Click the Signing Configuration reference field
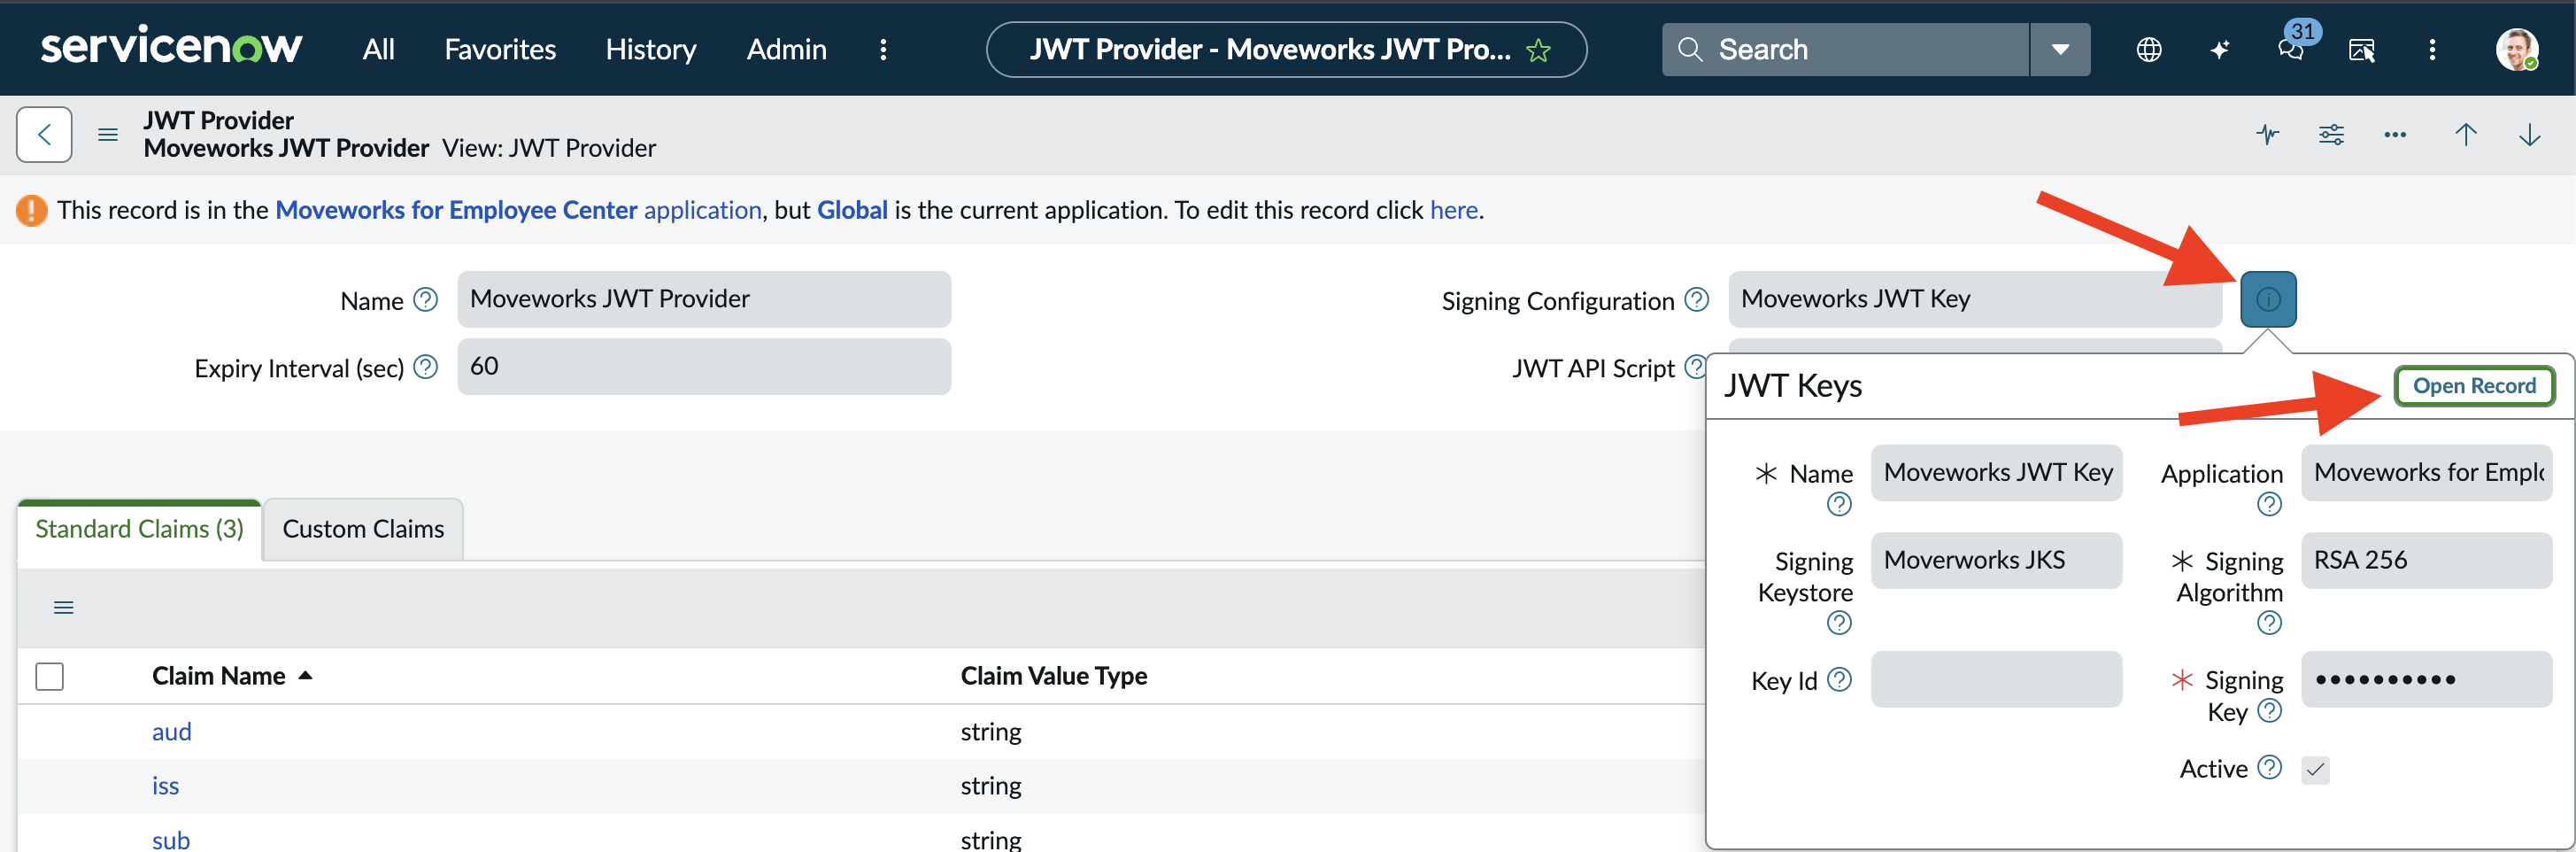This screenshot has width=2576, height=852. 1975,299
